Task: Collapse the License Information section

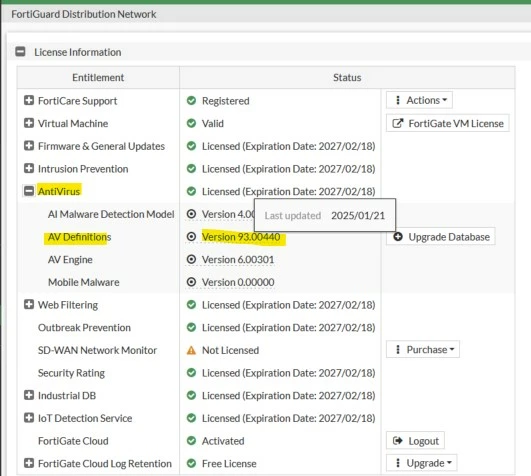Action: 20,52
